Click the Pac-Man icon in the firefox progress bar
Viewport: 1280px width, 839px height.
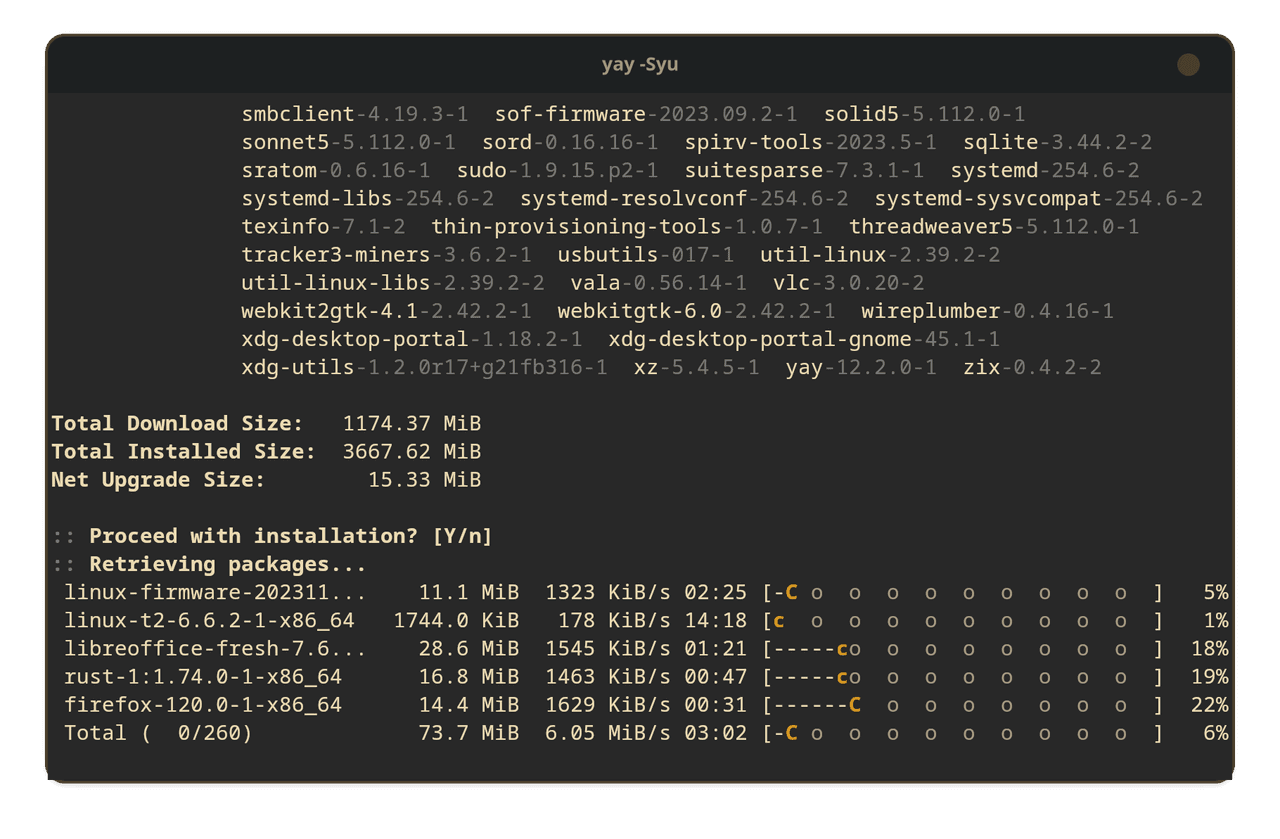point(855,705)
